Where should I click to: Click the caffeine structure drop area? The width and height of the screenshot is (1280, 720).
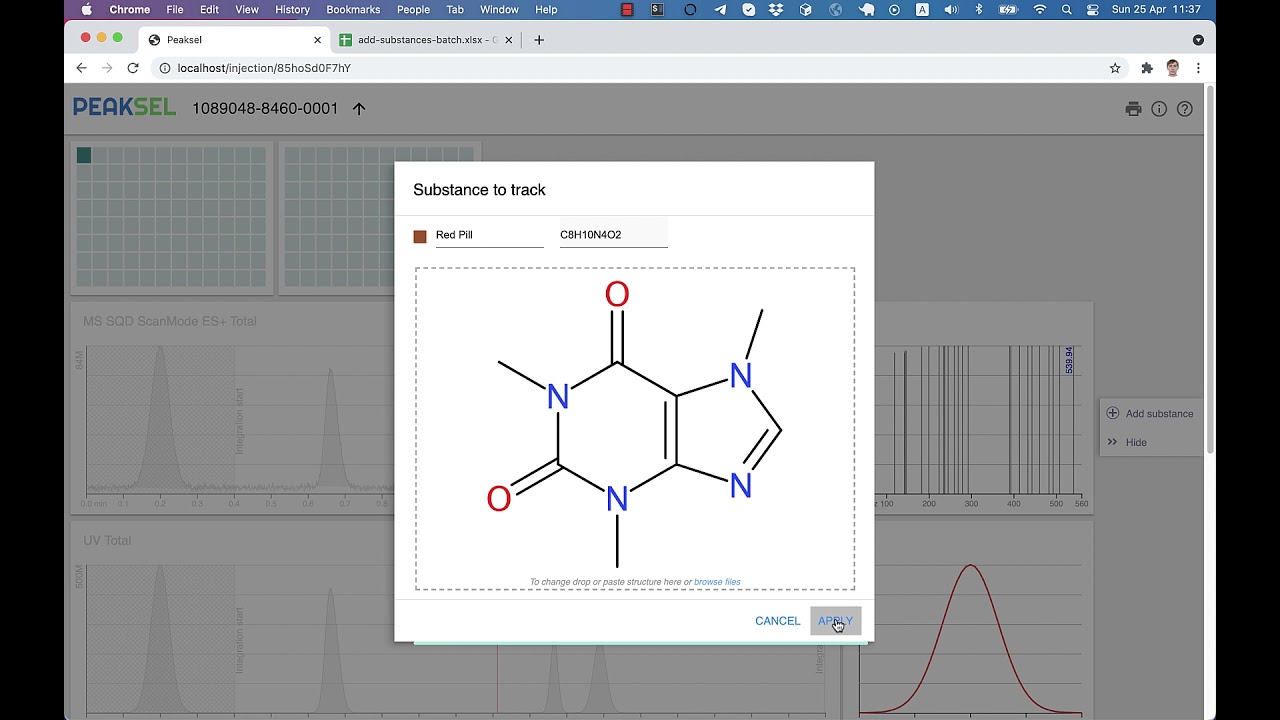coord(635,428)
